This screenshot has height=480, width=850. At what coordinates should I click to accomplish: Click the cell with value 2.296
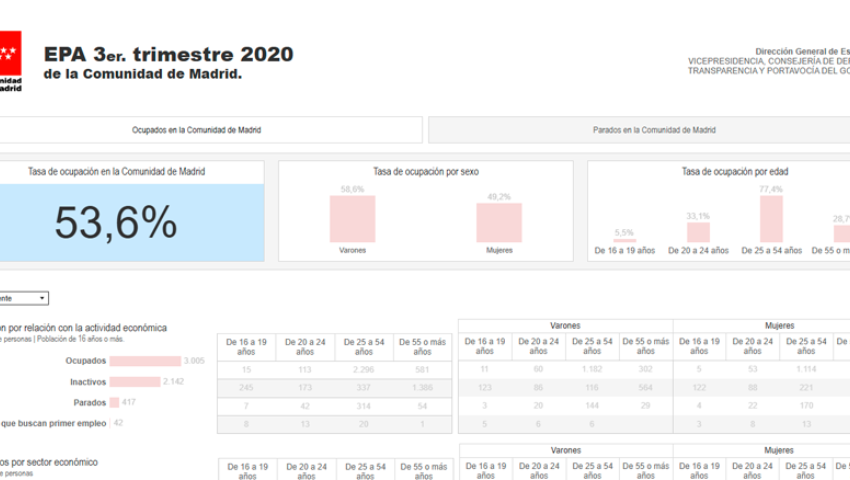tap(364, 370)
